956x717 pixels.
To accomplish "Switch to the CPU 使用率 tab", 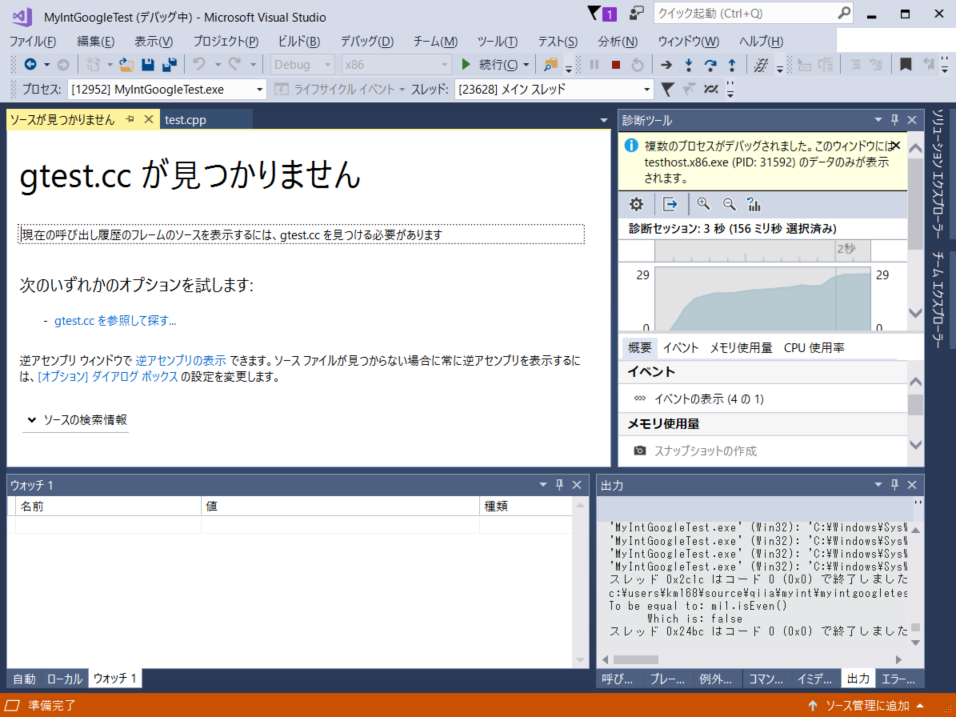I will [x=814, y=348].
